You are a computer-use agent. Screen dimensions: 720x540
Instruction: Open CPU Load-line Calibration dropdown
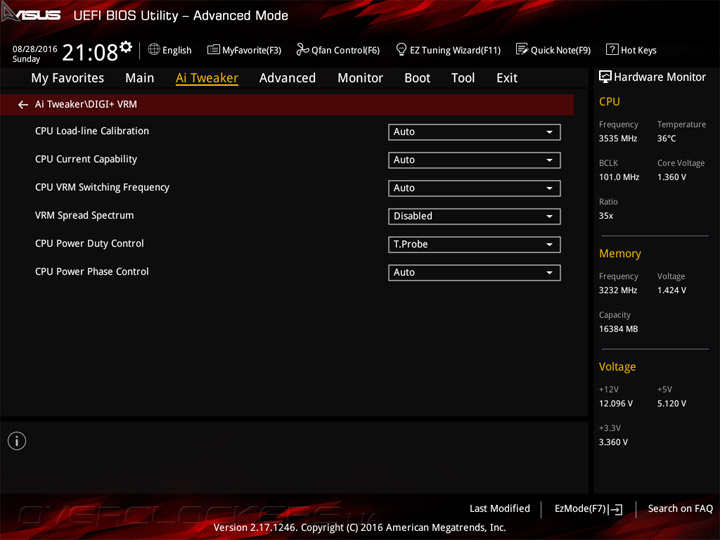tap(474, 132)
